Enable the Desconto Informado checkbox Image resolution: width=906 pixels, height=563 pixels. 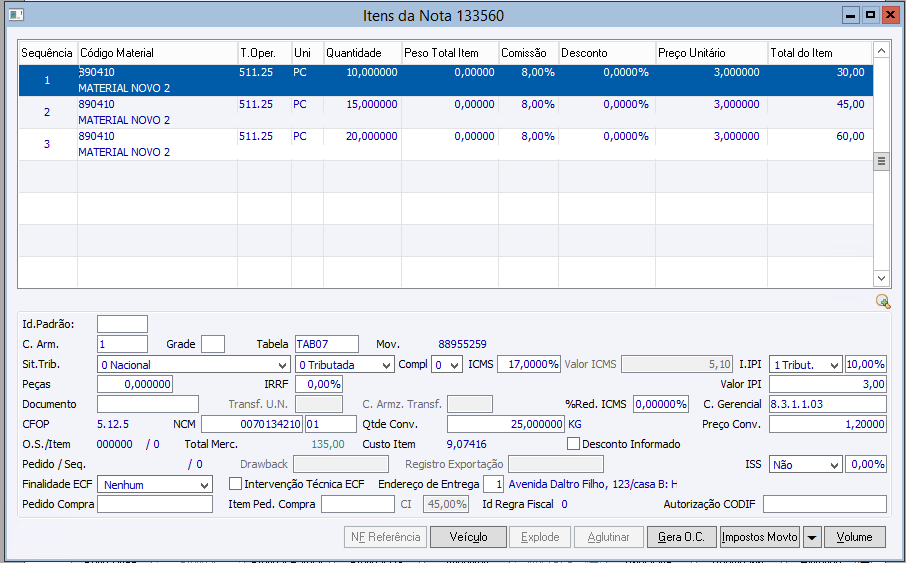574,444
